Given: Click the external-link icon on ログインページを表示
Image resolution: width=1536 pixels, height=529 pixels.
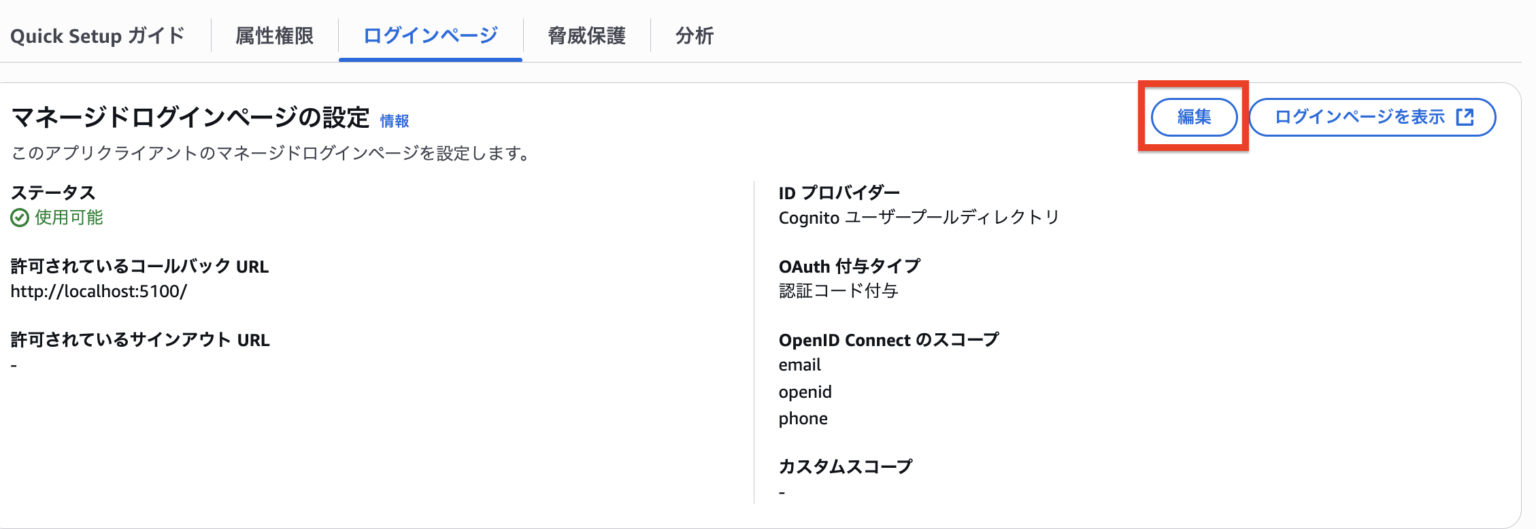Looking at the screenshot, I should pyautogui.click(x=1465, y=117).
